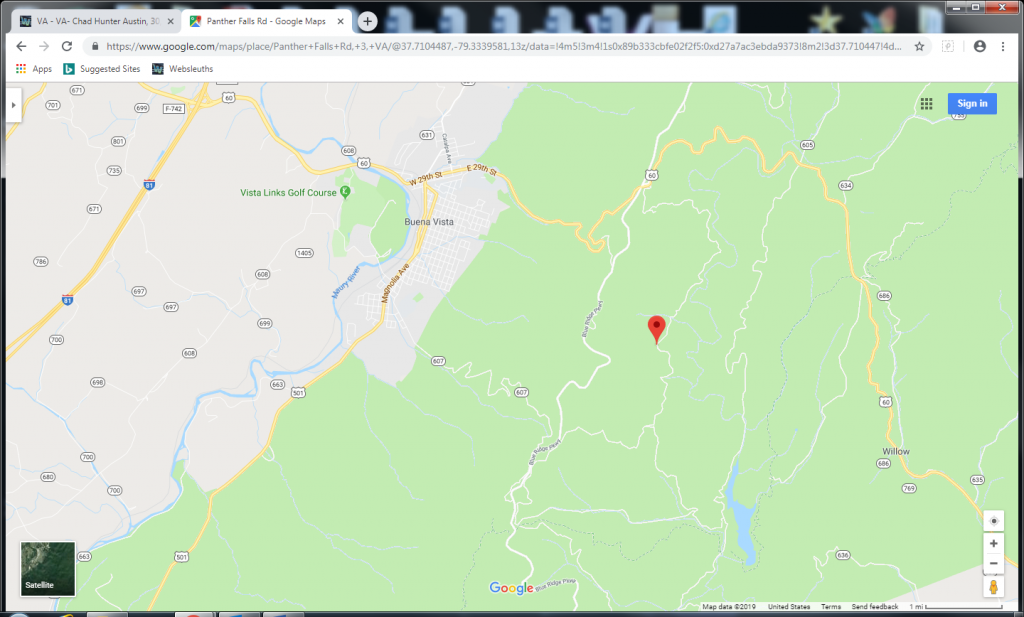Open the Chrome profile account icon
The height and width of the screenshot is (617, 1024).
point(979,46)
